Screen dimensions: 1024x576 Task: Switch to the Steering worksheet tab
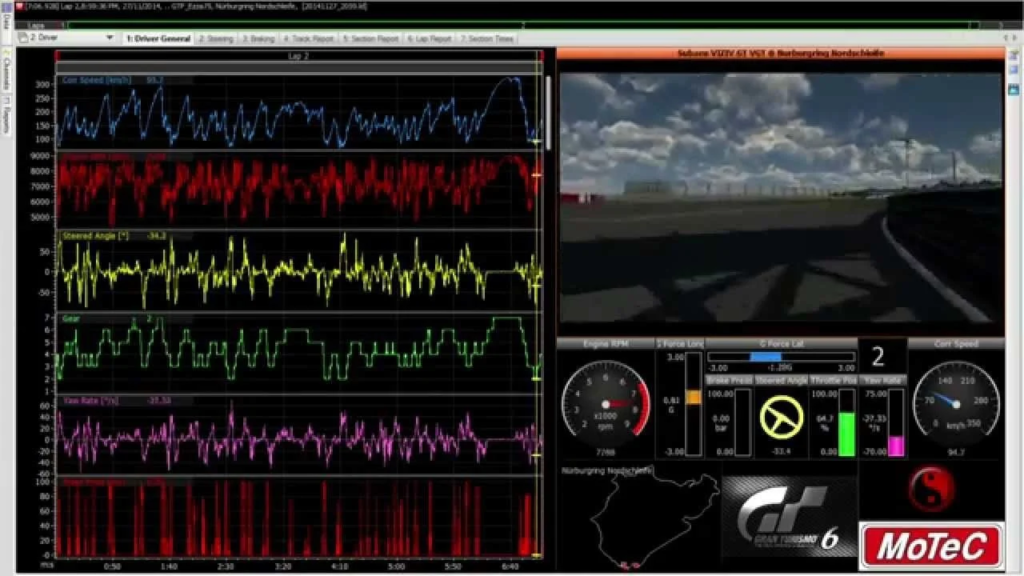pyautogui.click(x=216, y=39)
